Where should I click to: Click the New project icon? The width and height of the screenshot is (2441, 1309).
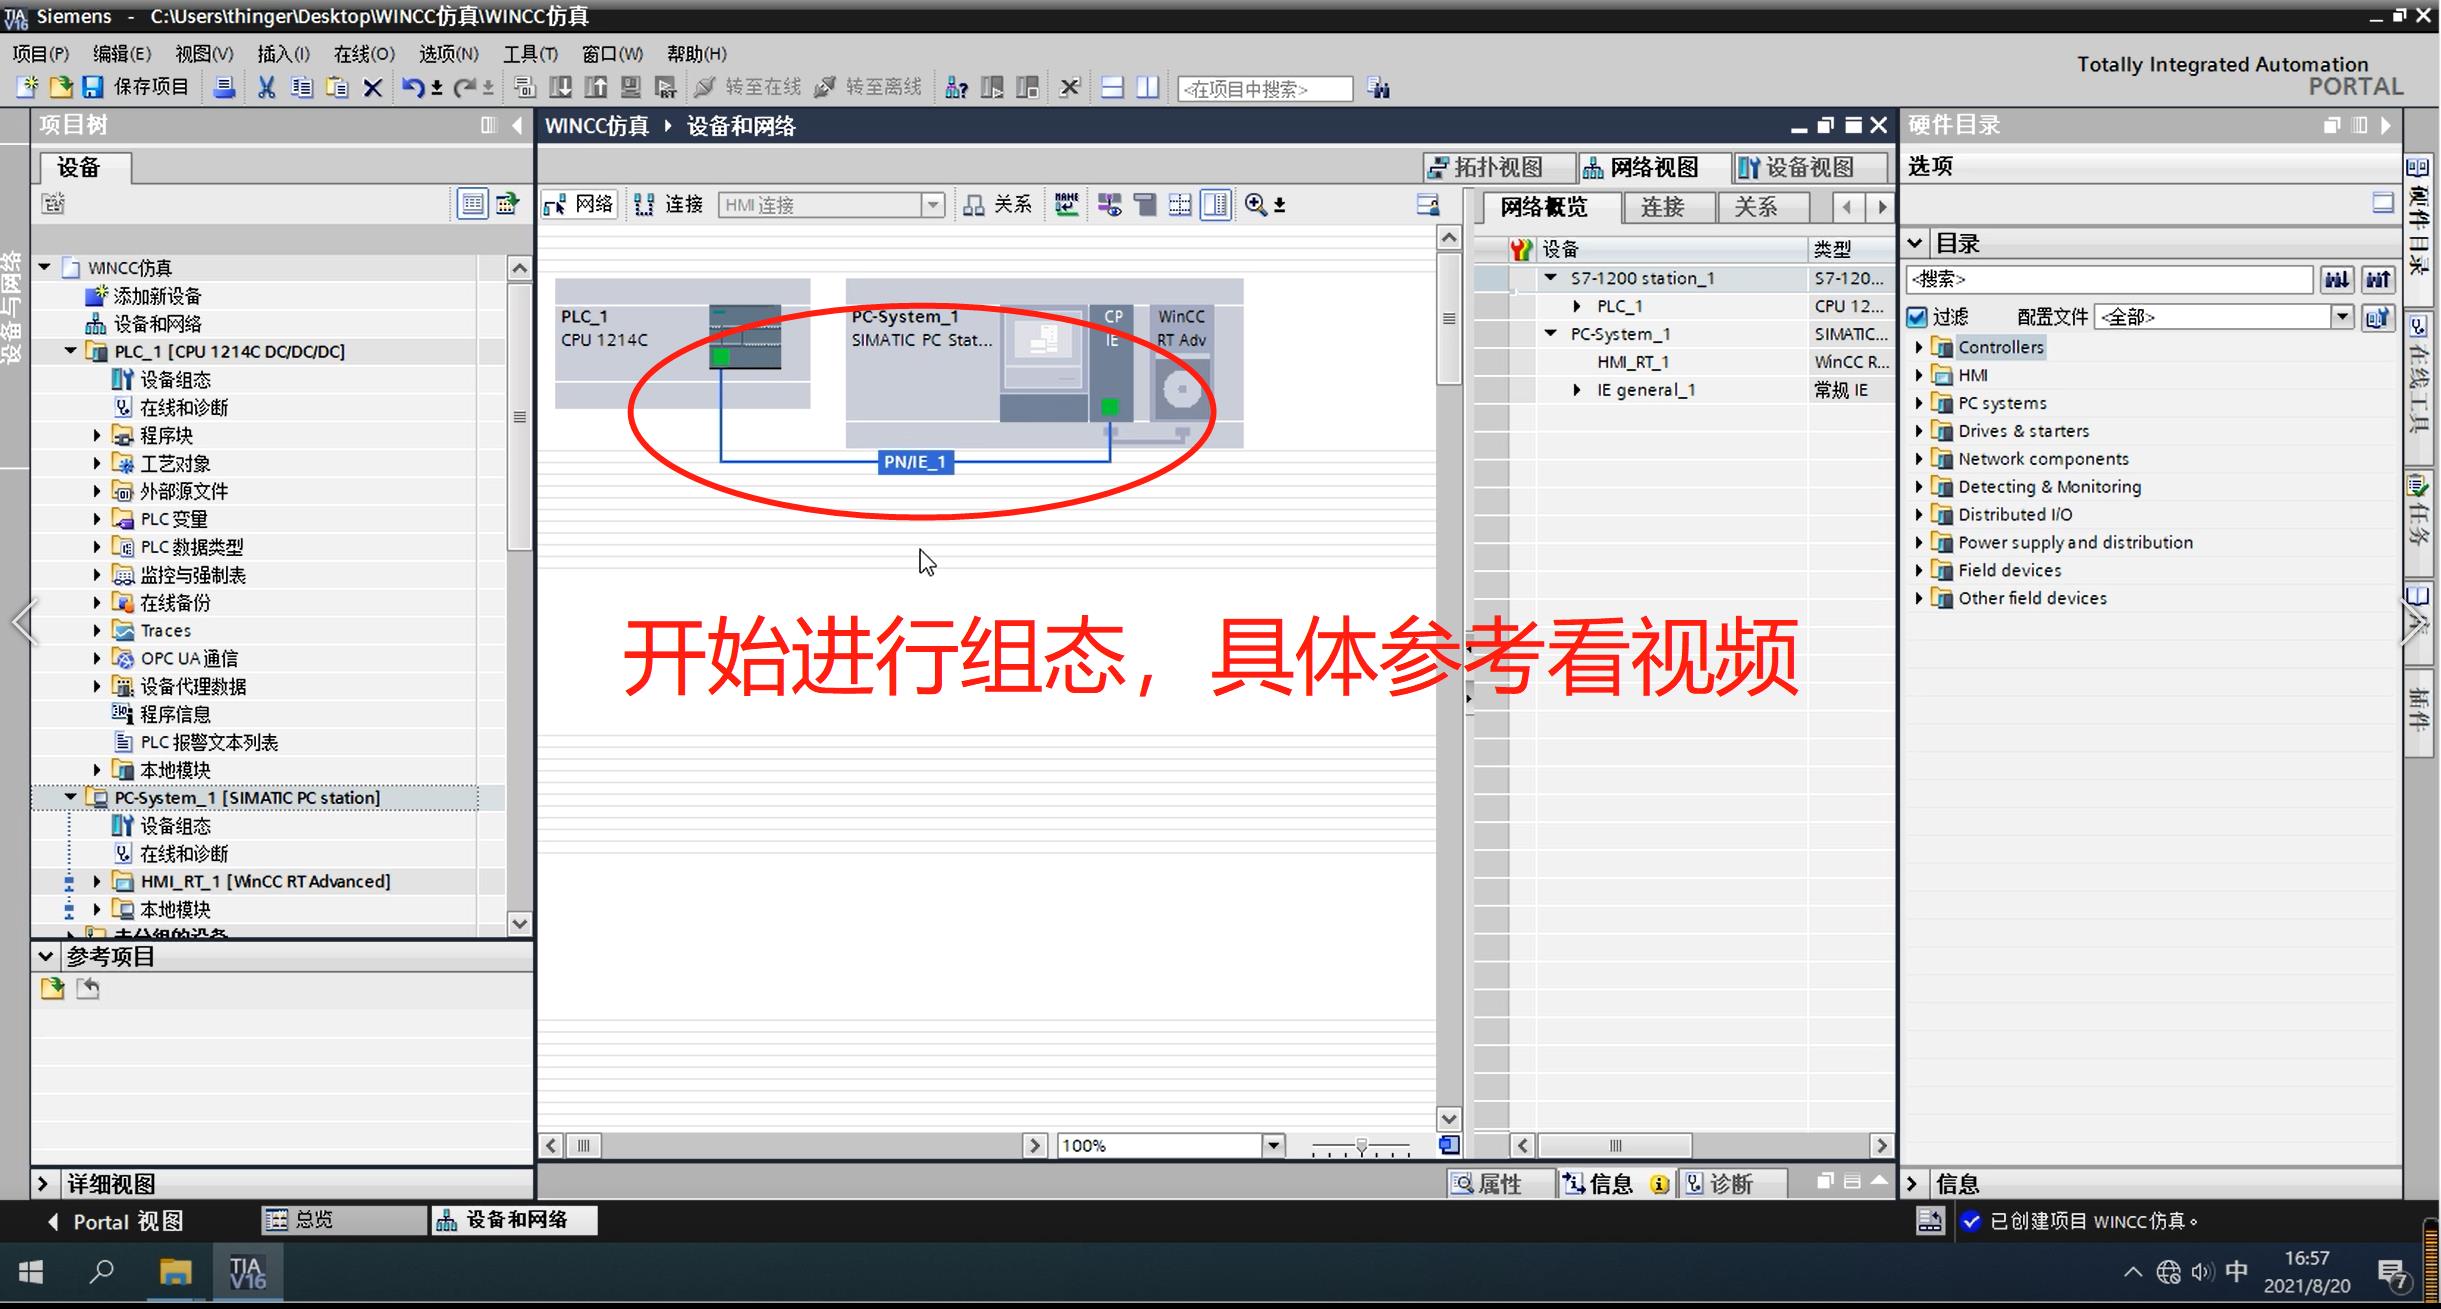click(x=27, y=88)
